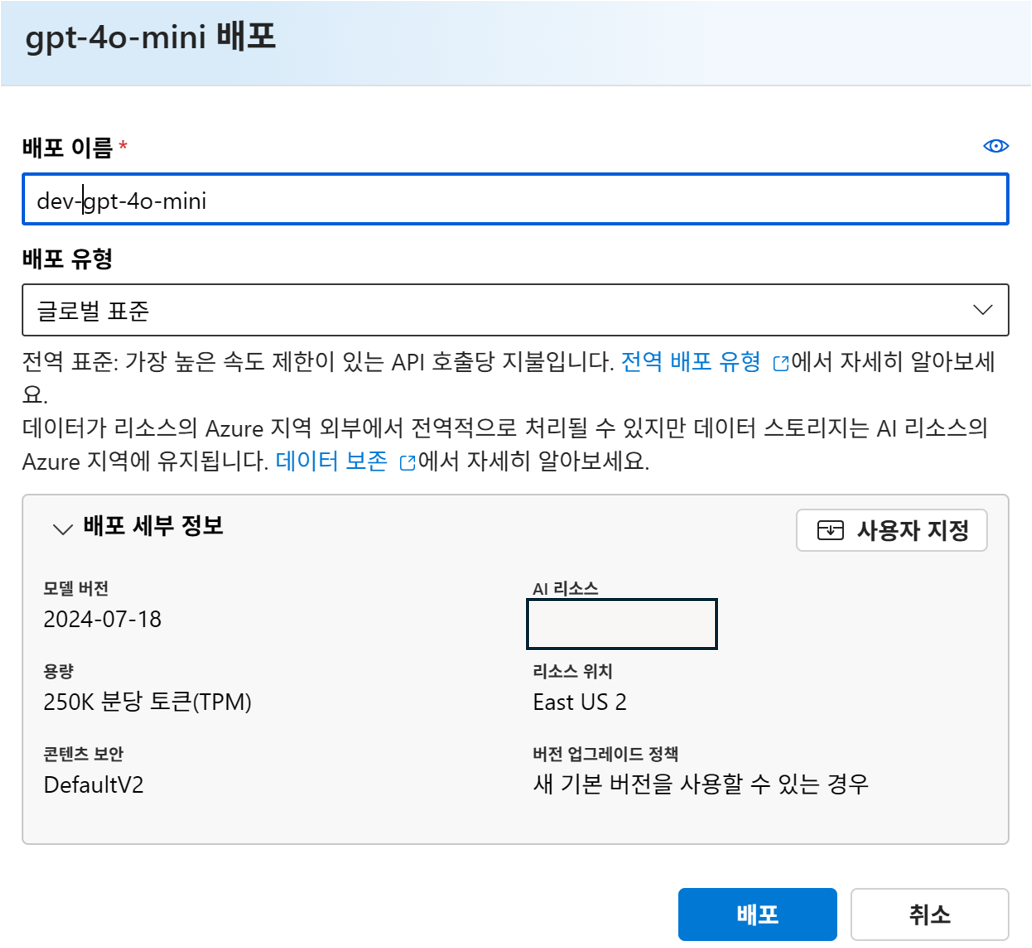Click the 리소스 위치 label
This screenshot has height=948, width=1032.
(573, 671)
